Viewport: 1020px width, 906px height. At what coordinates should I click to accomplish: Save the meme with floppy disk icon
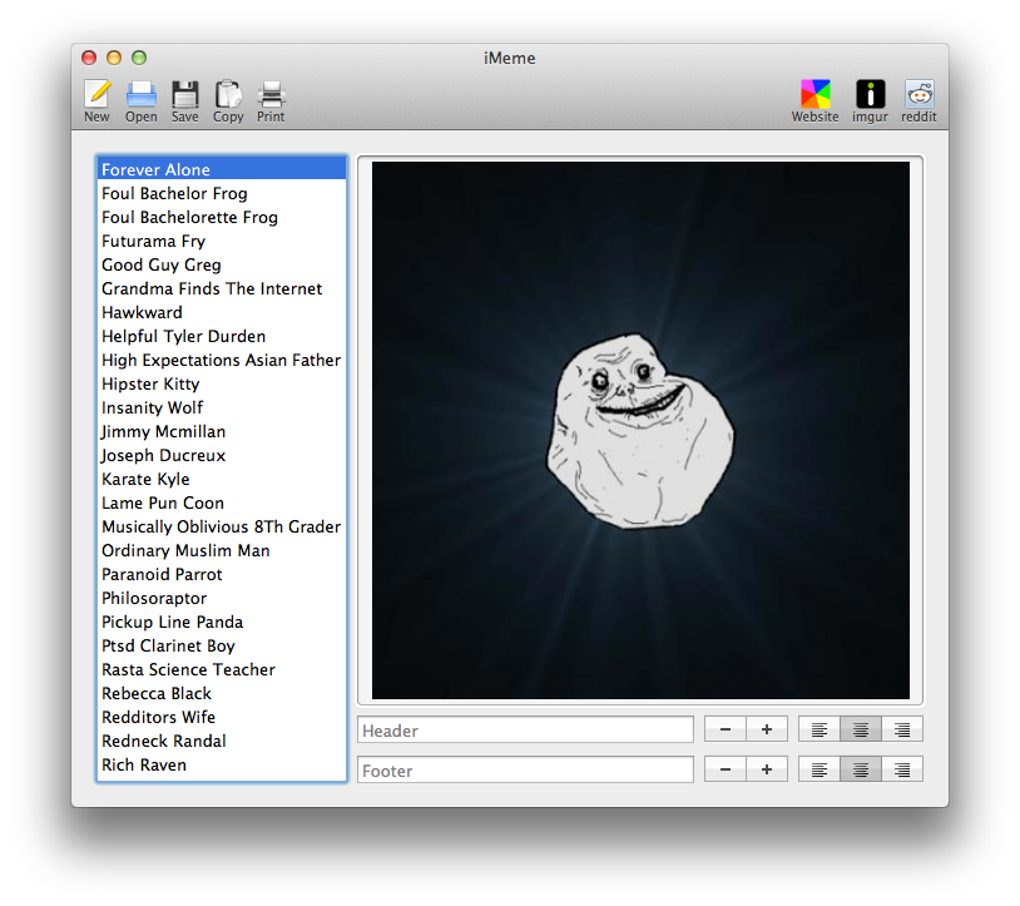185,101
